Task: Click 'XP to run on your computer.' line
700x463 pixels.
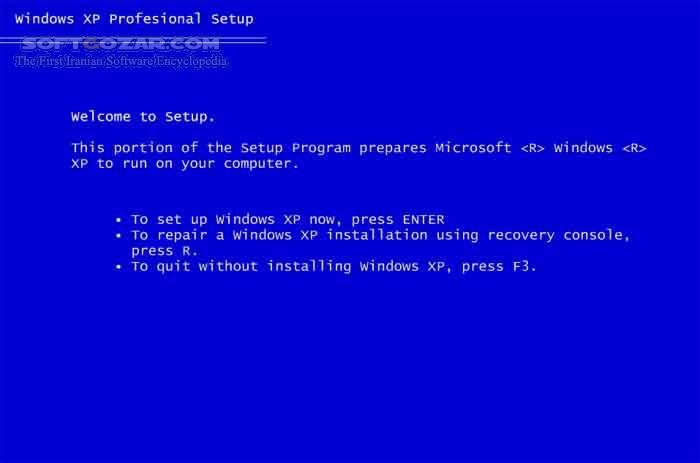Action: point(185,164)
